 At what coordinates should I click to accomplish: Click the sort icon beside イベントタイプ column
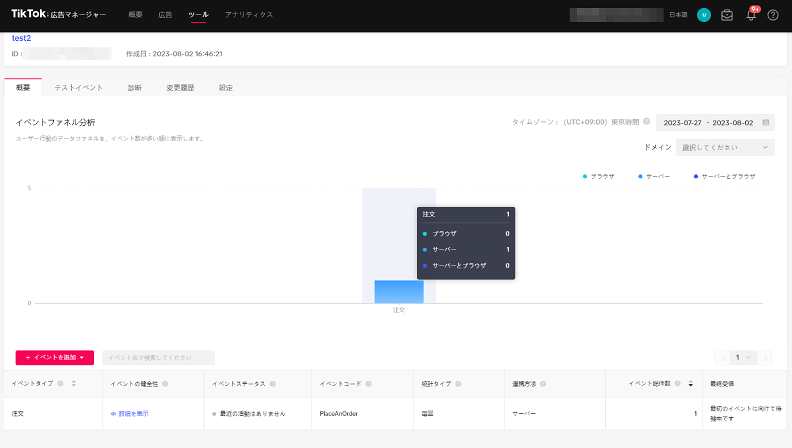73,384
